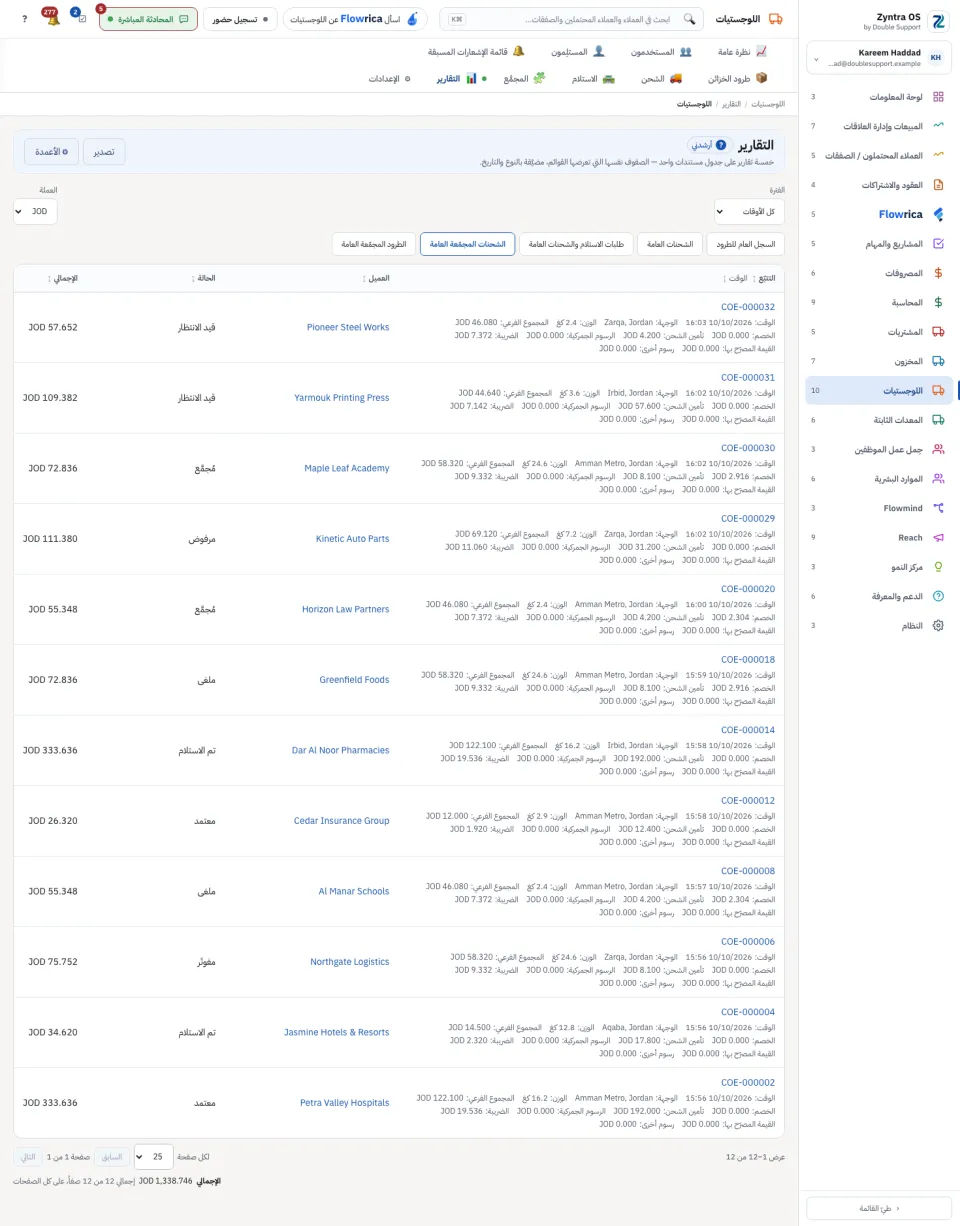960x1226 pixels.
Task: Open the Expenses dollar icon
Action: (x=938, y=272)
